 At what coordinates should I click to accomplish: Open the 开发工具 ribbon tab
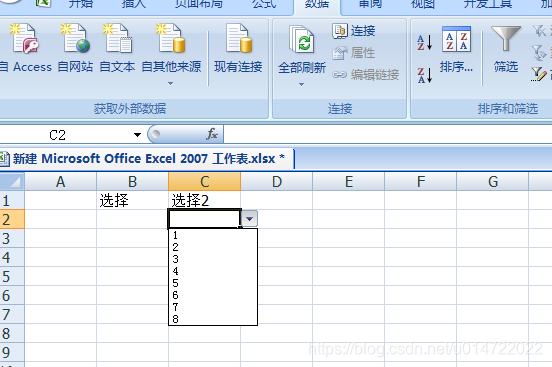click(x=488, y=4)
